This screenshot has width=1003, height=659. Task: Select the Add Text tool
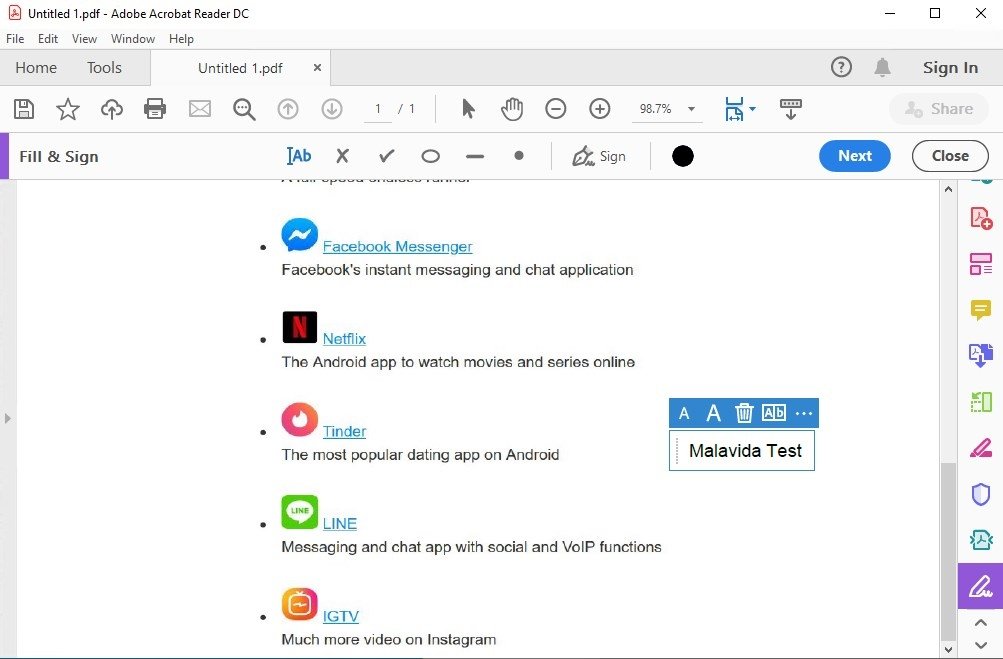click(x=299, y=156)
